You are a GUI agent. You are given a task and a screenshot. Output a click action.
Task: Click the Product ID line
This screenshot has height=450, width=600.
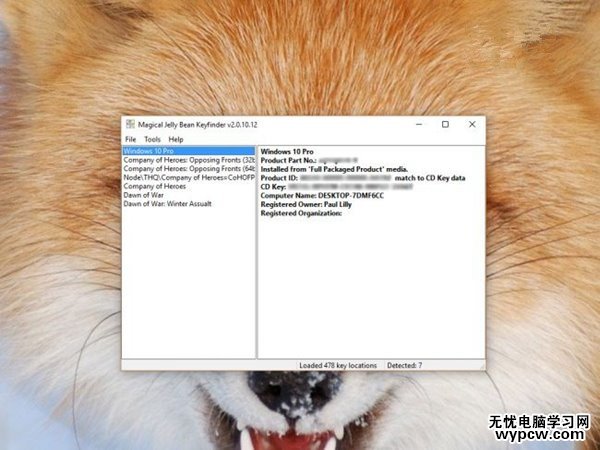(363, 178)
